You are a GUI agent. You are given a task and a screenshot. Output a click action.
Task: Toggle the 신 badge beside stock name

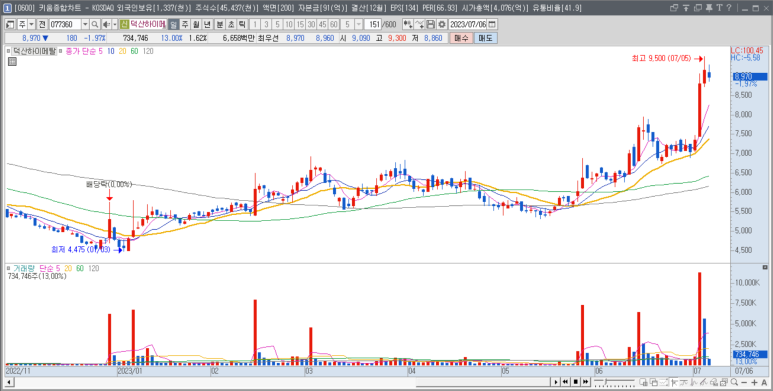coord(124,24)
